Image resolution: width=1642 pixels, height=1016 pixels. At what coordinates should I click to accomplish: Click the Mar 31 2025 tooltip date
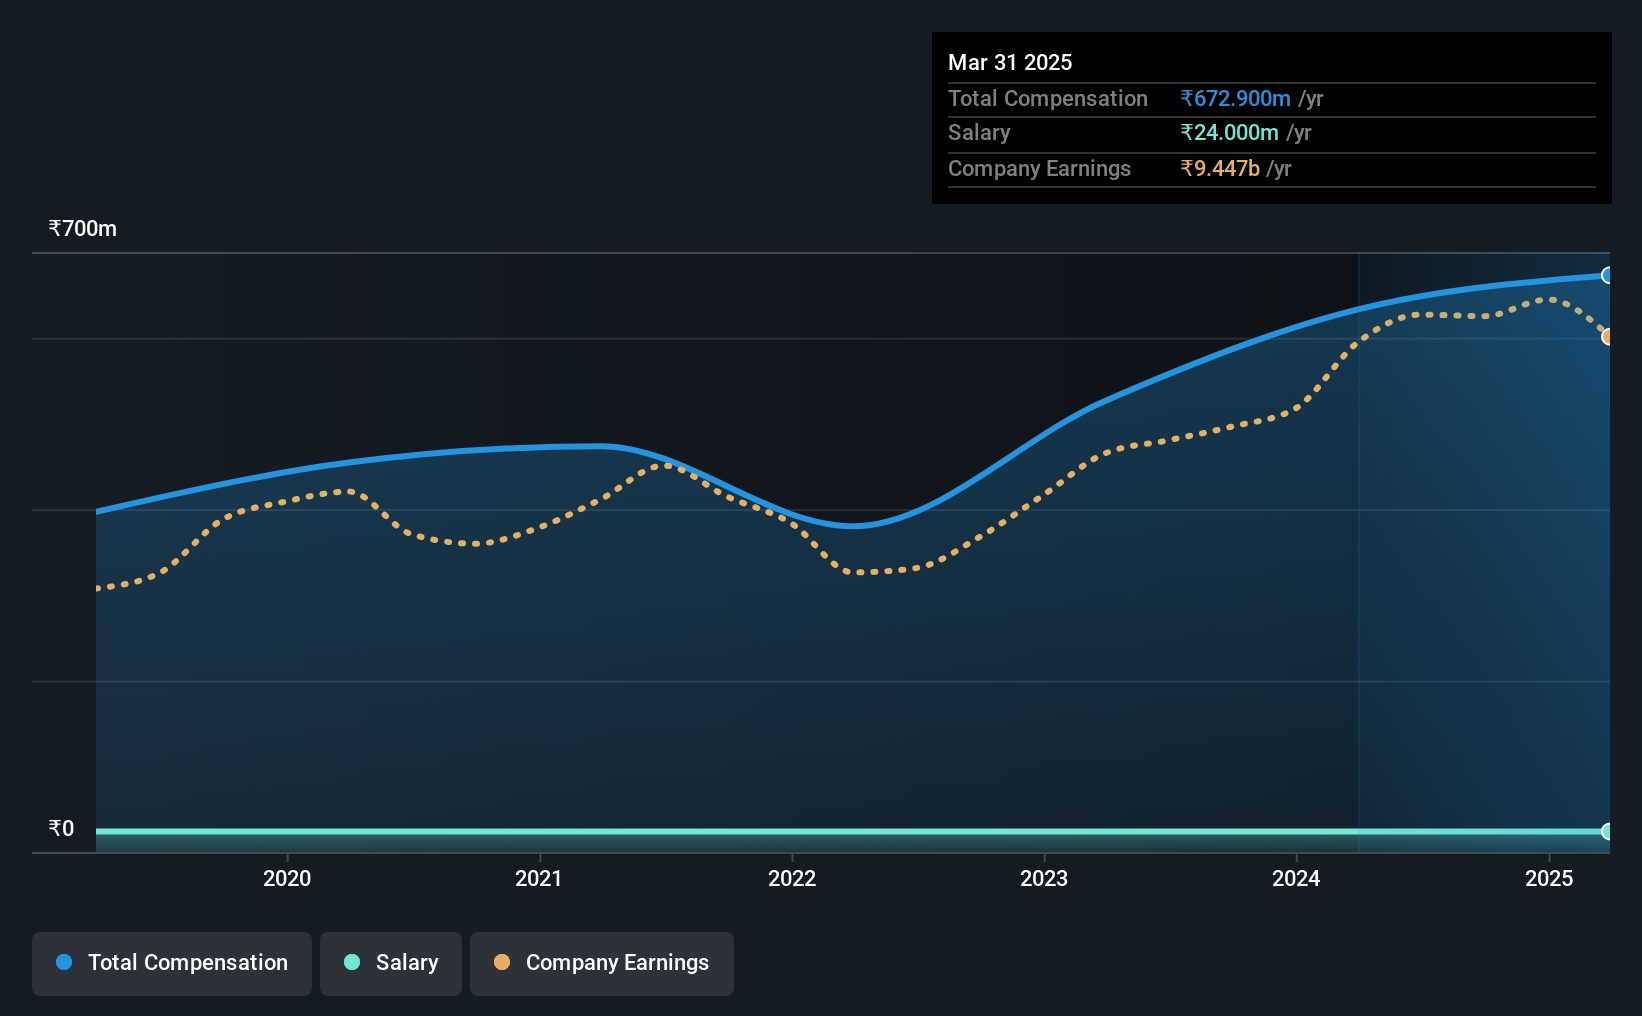tap(1010, 62)
